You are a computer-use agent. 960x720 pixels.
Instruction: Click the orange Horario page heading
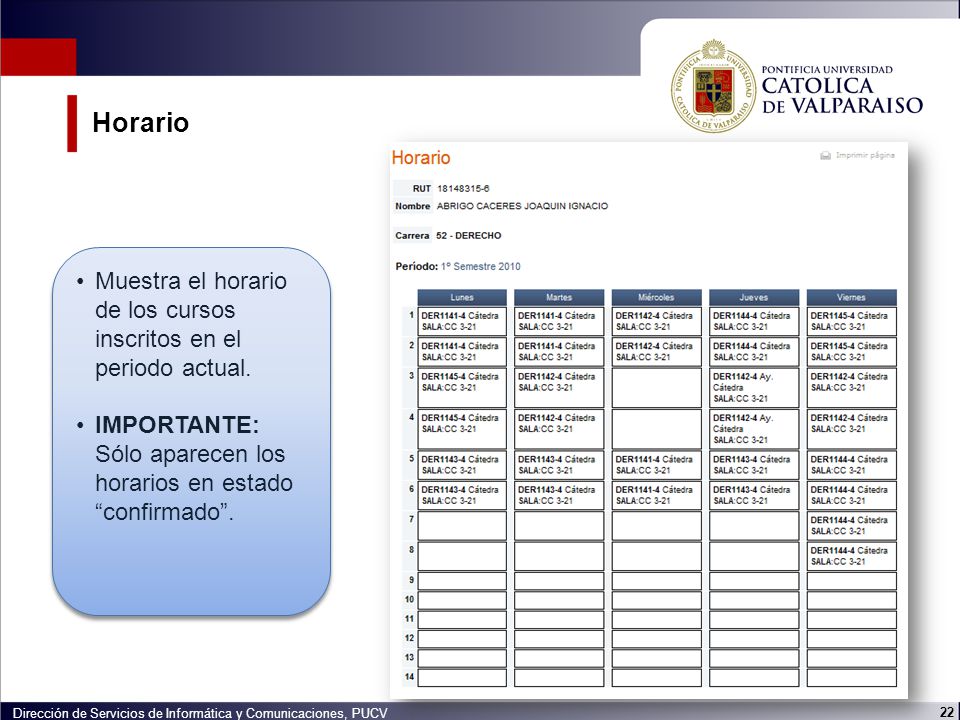[421, 158]
